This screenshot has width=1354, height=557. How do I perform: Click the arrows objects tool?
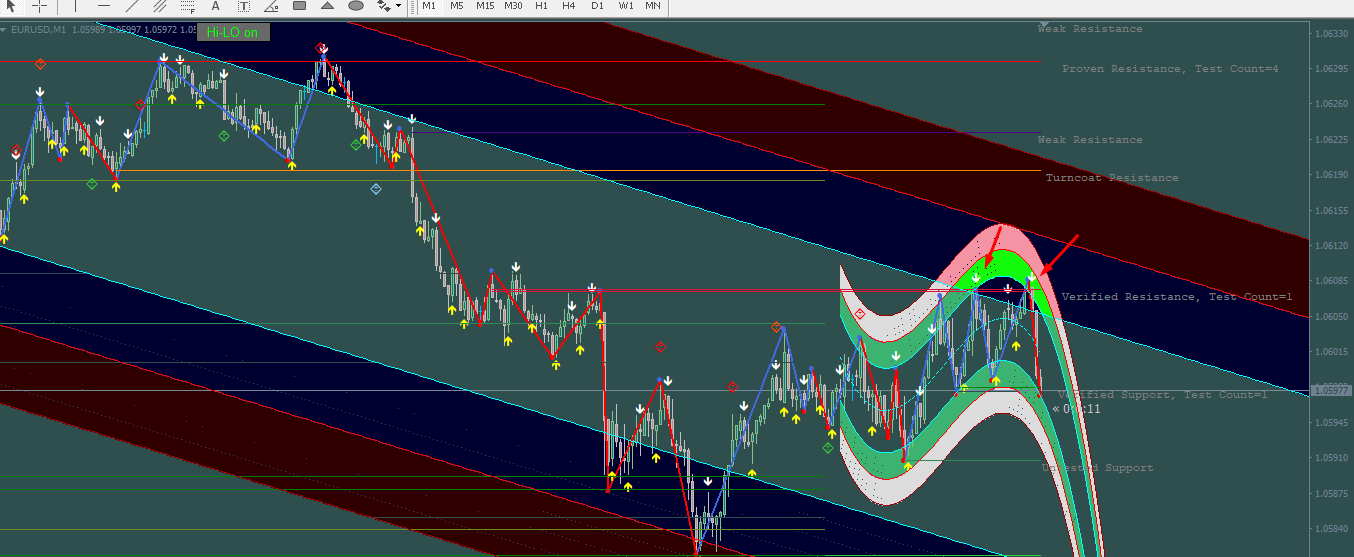click(382, 6)
